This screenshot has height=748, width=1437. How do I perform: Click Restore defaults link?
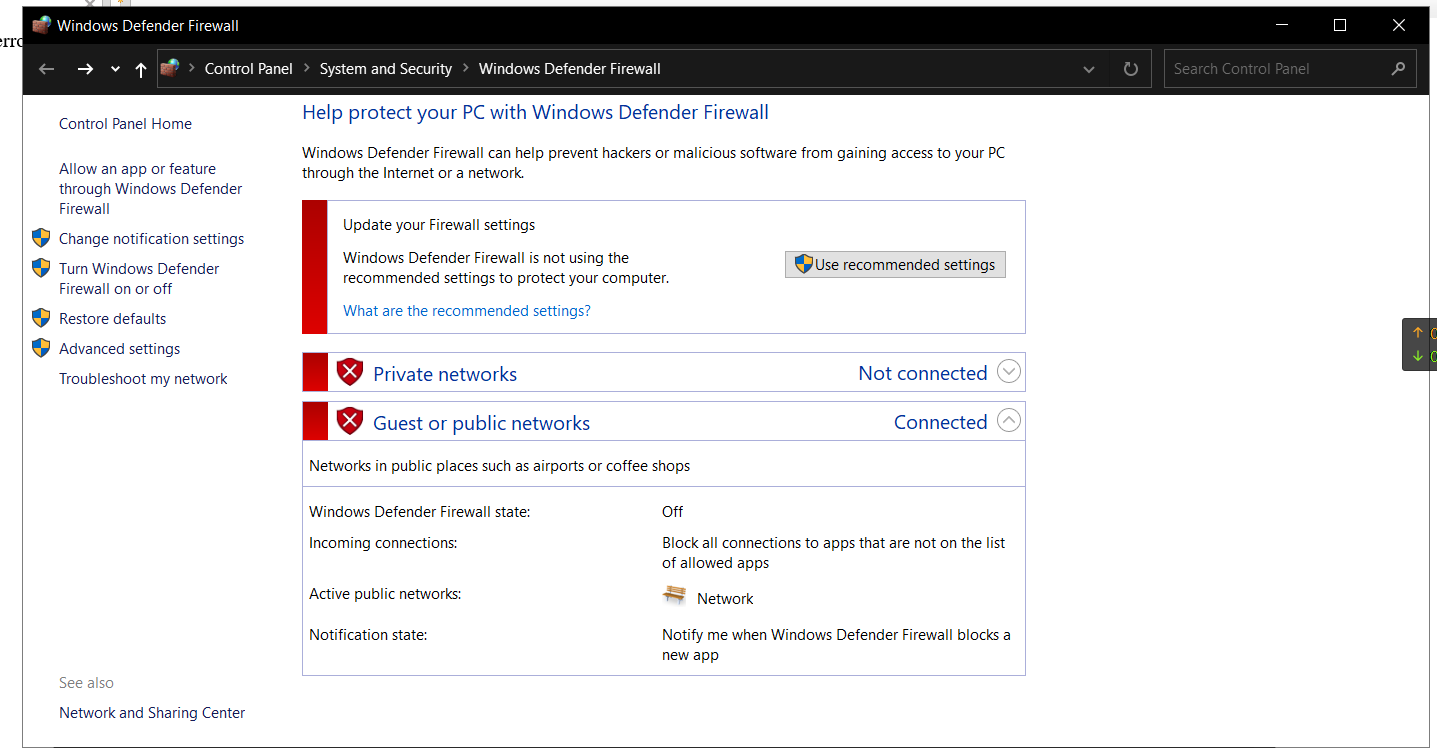[x=112, y=319]
